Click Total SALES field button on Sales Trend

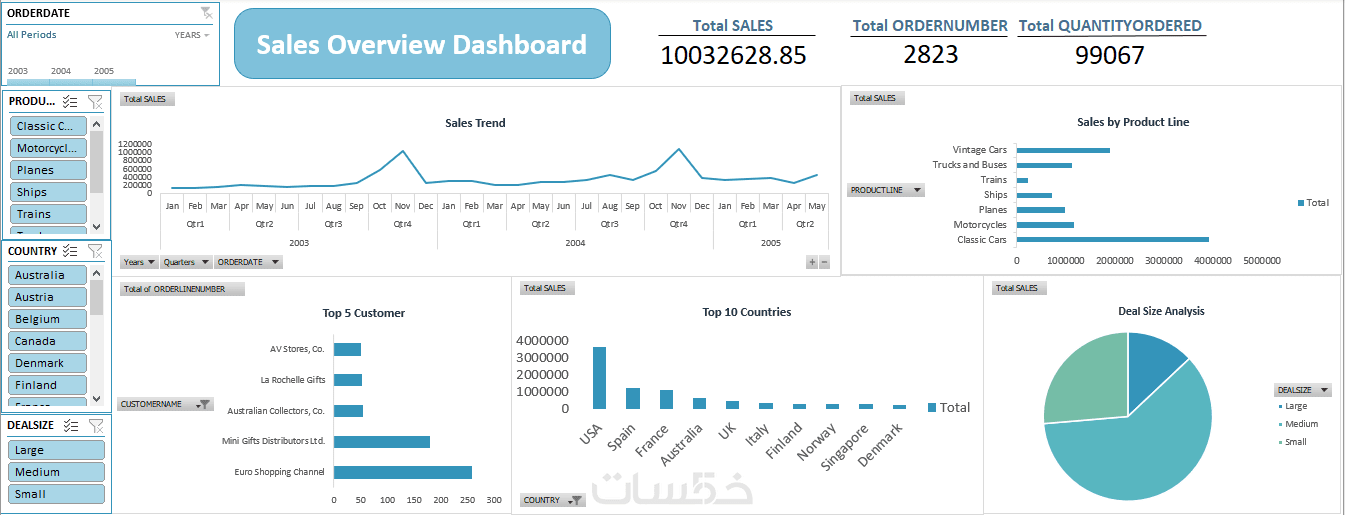tap(148, 99)
